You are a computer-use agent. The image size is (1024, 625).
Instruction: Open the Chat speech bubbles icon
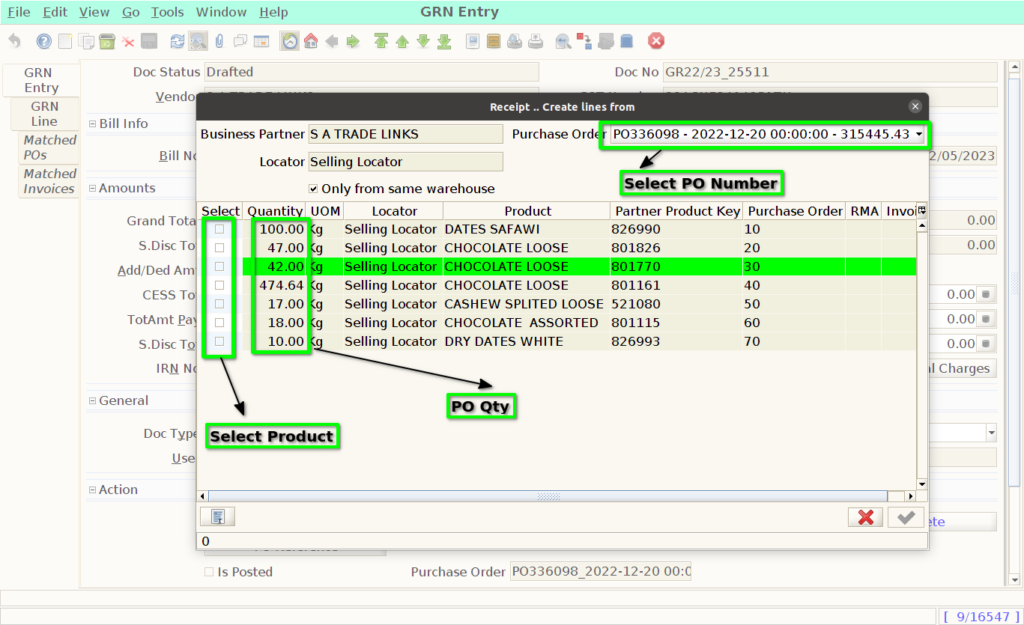click(x=240, y=41)
